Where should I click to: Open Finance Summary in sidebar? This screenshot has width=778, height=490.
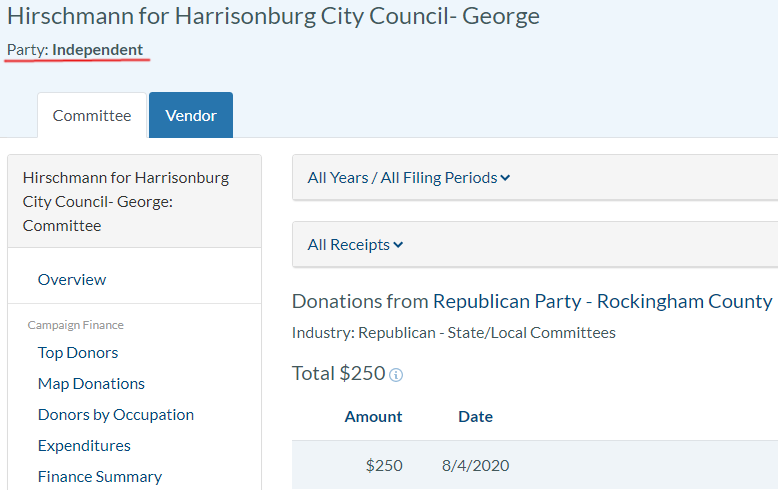[100, 477]
